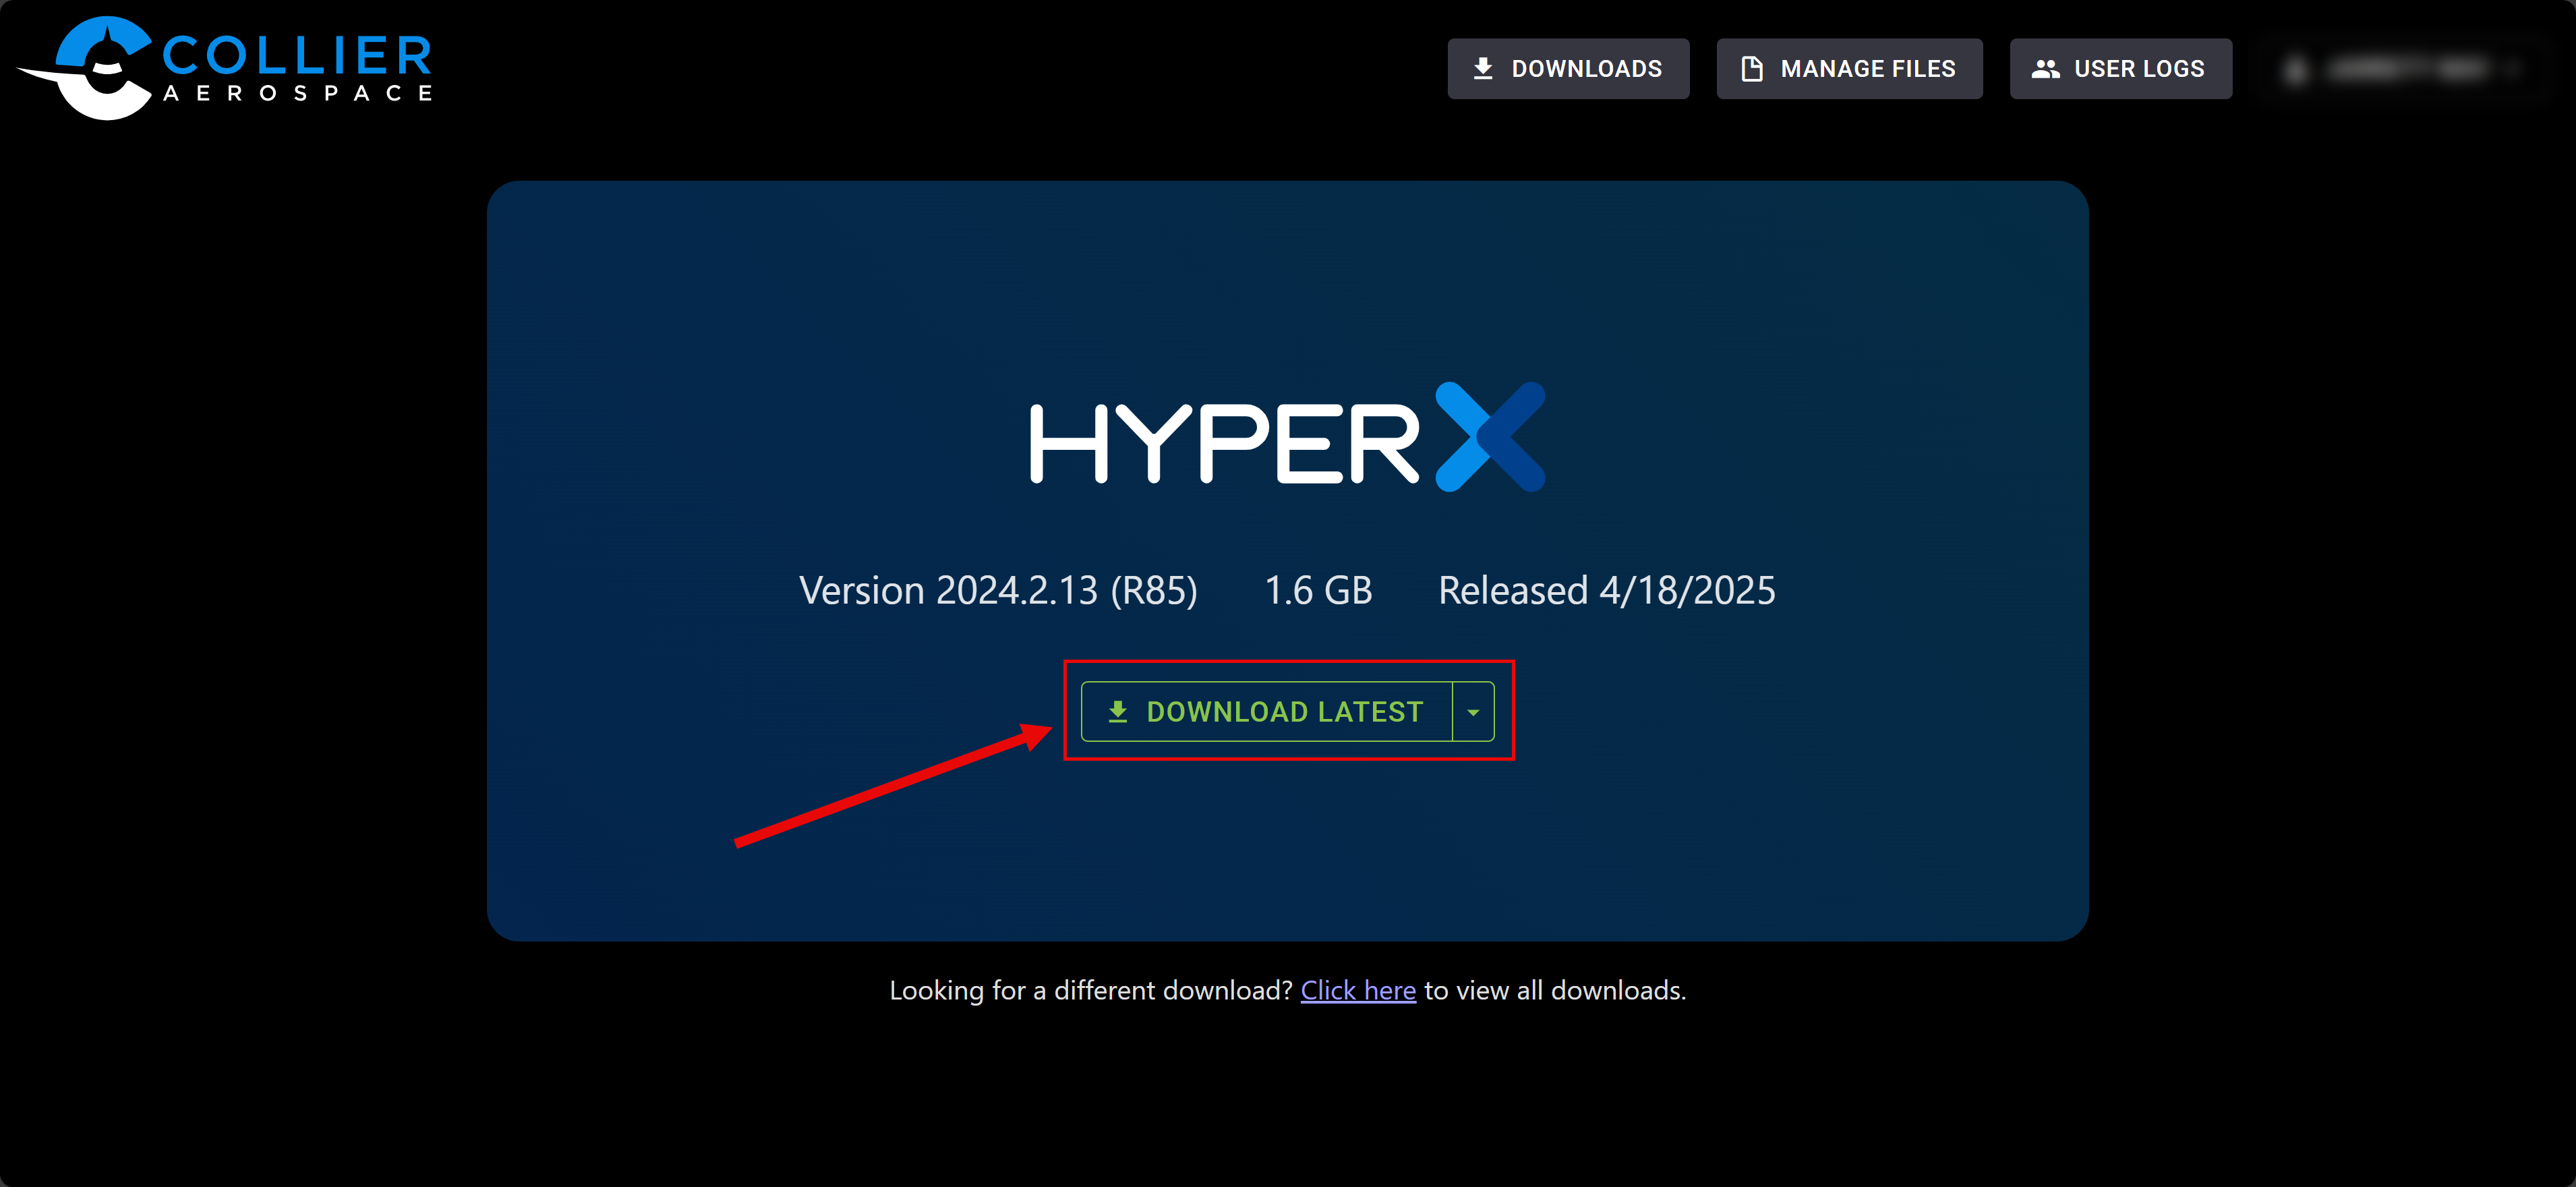Click the 'Released 4/18/2025' text
Screen dimensions: 2576x1187
click(1606, 590)
